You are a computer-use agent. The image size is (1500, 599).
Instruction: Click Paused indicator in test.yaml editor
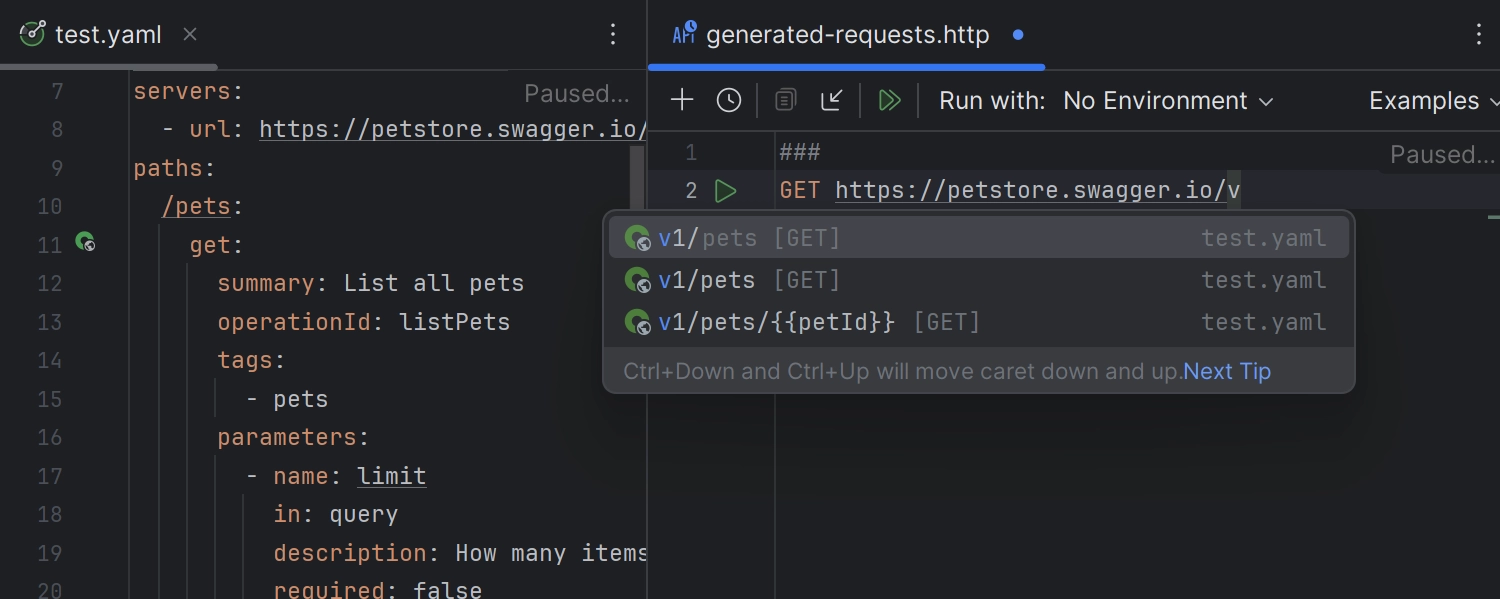pyautogui.click(x=577, y=94)
